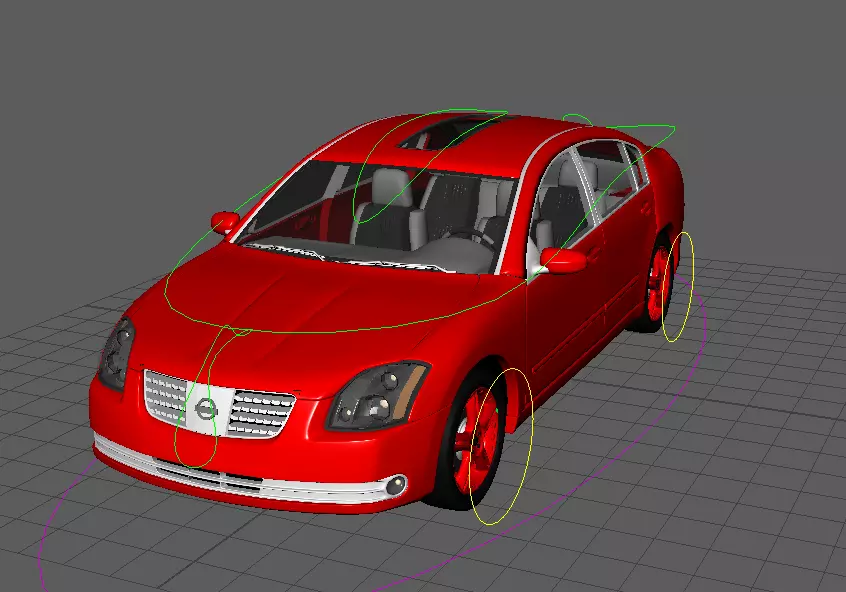Select the round fog light in the bumper

click(x=396, y=484)
